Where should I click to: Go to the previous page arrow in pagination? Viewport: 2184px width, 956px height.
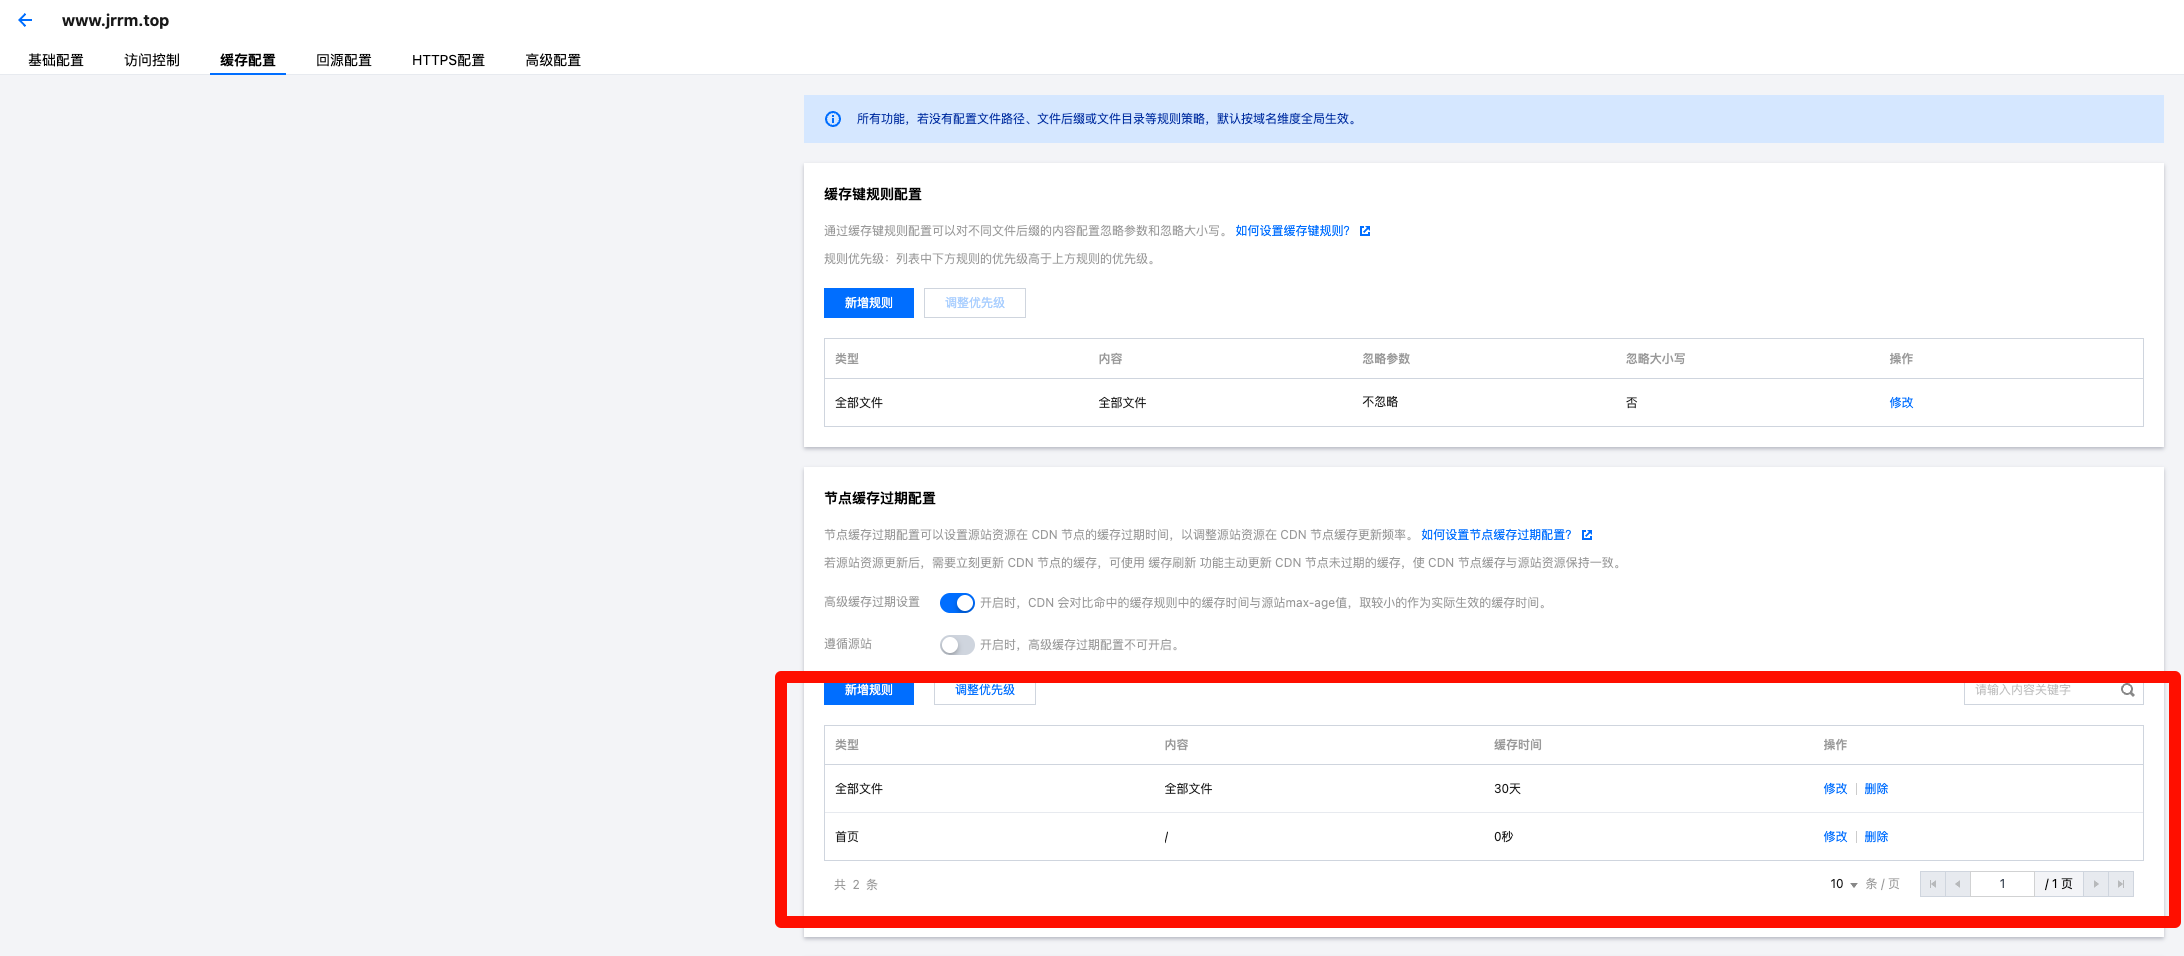click(x=1957, y=884)
